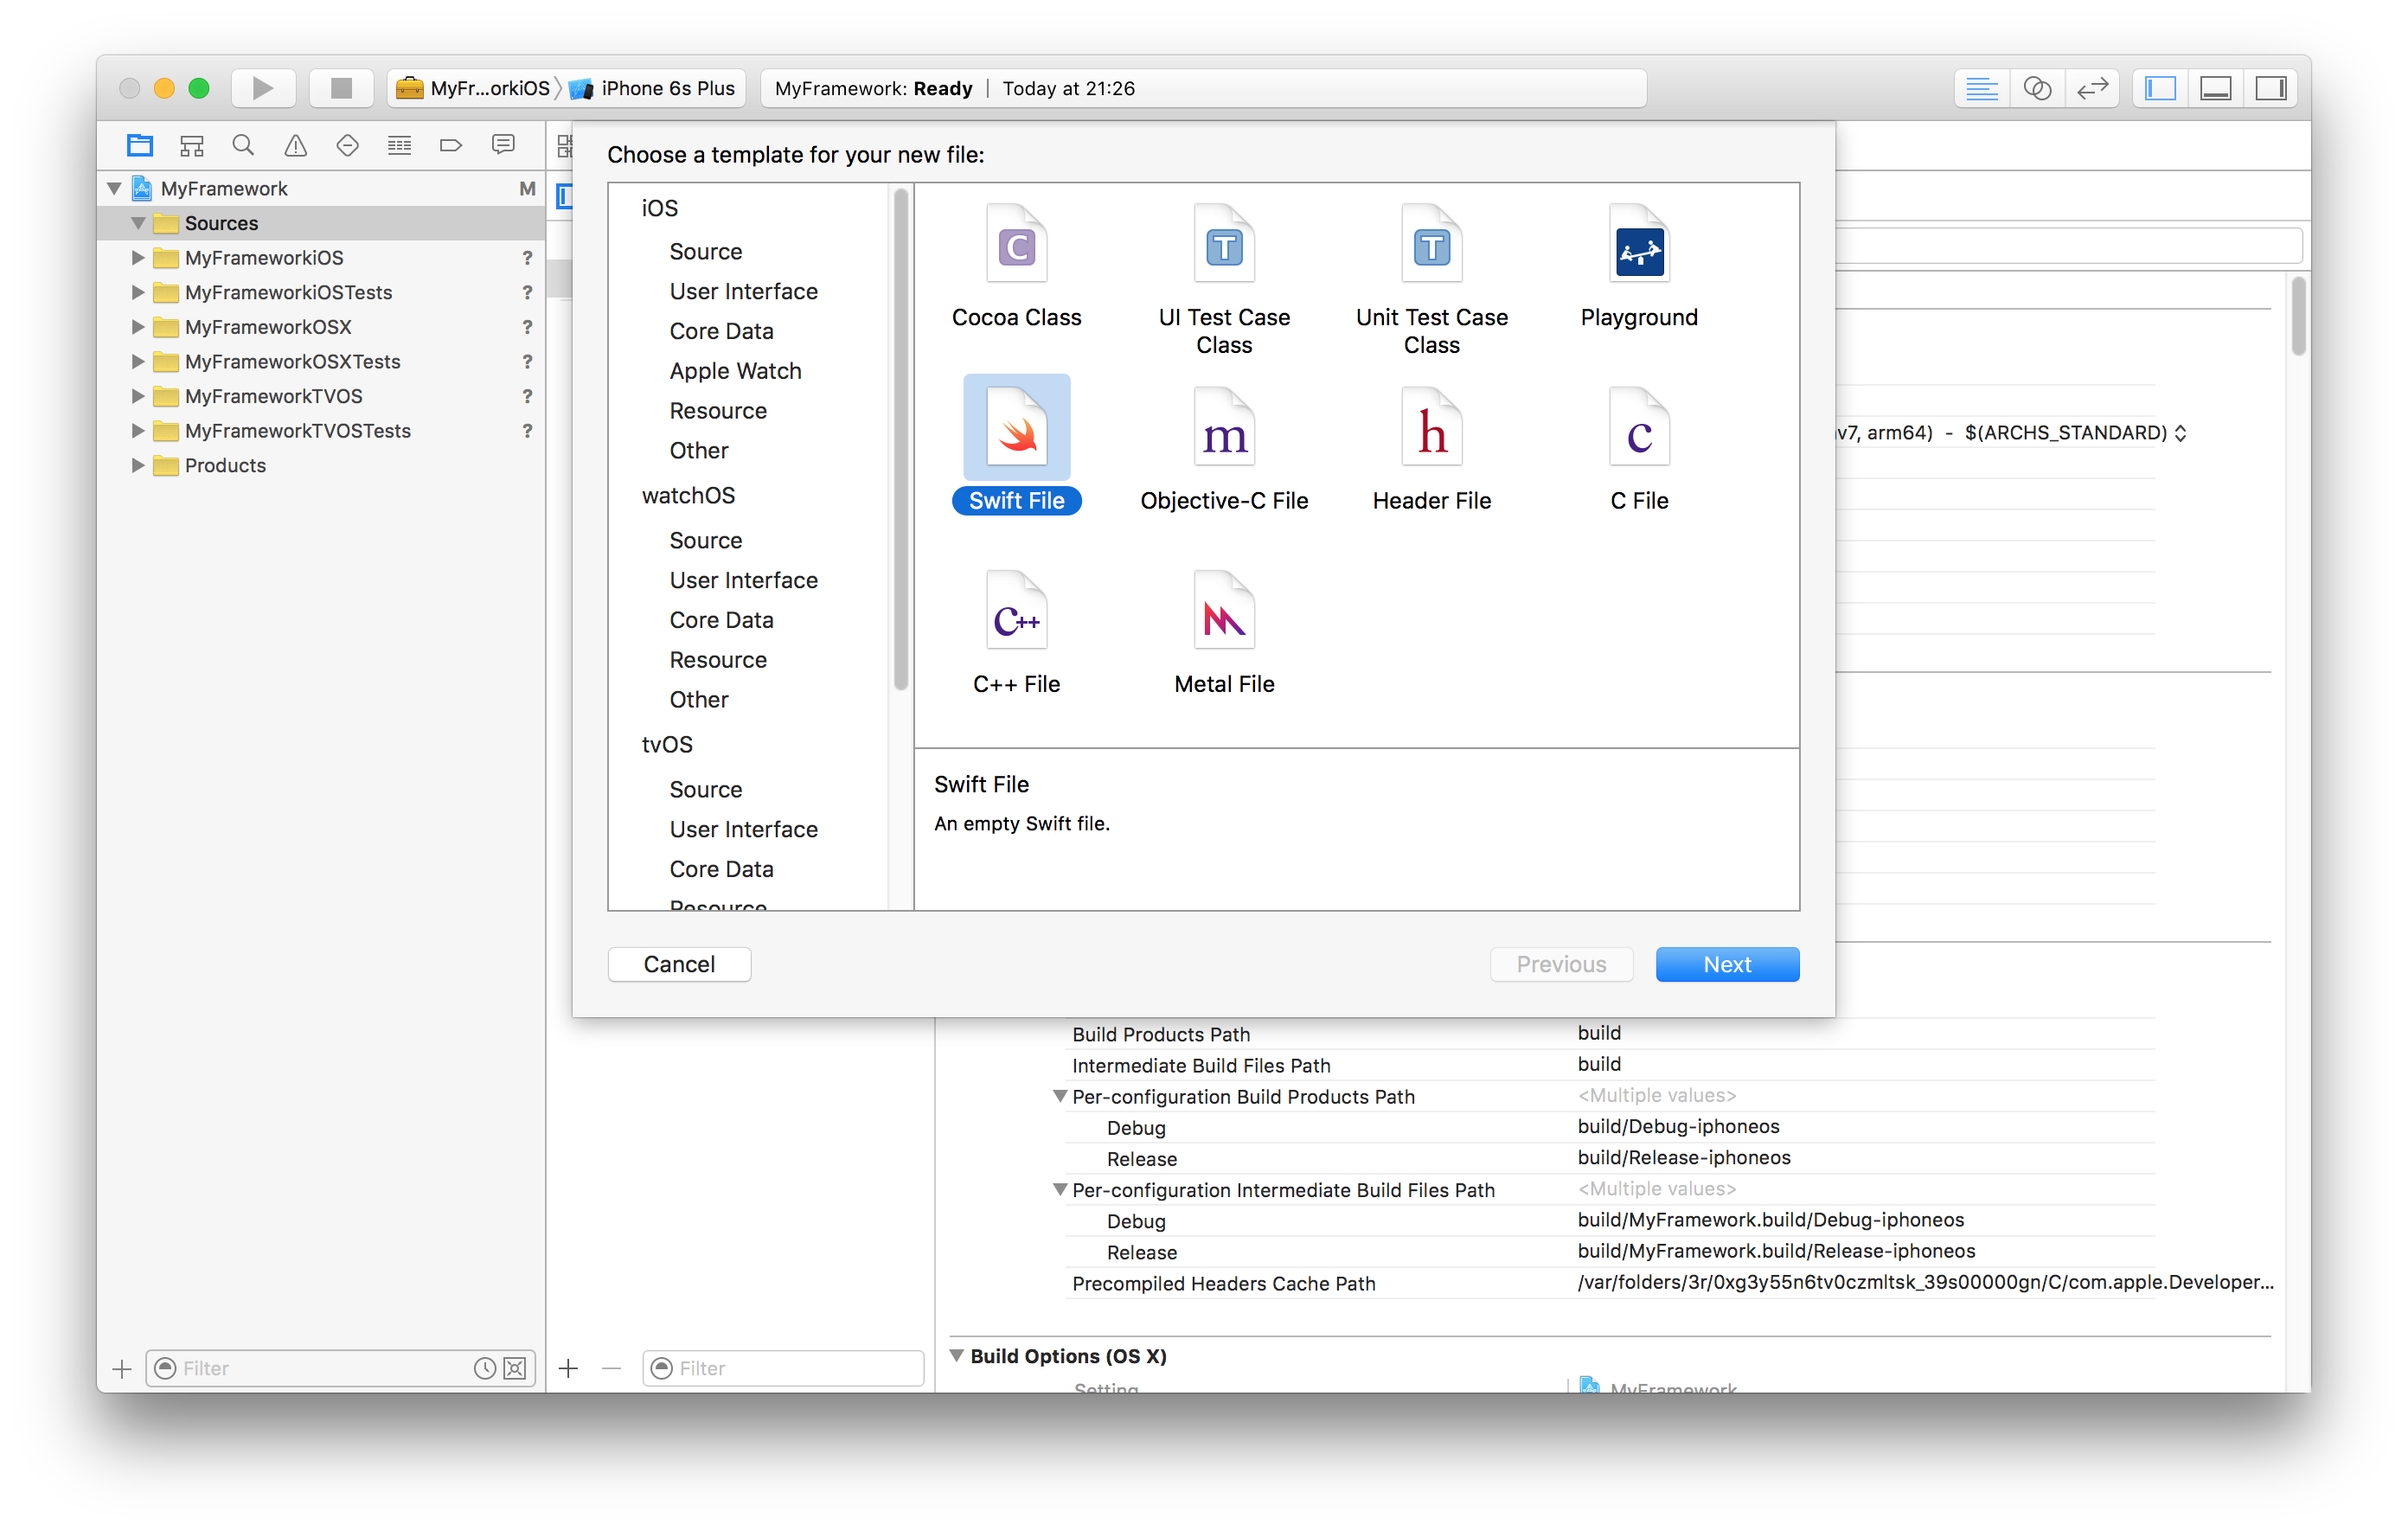This screenshot has width=2408, height=1531.
Task: Click the Next button to proceed
Action: click(1726, 964)
